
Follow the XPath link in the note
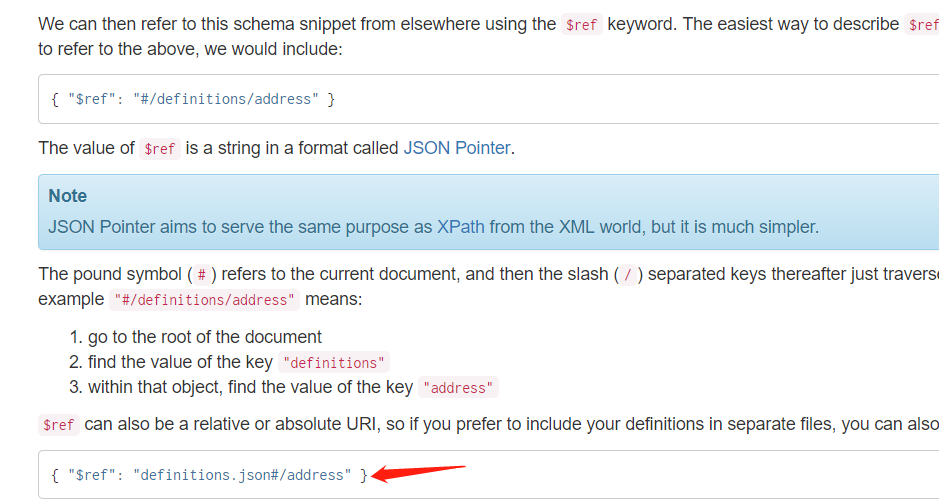(461, 227)
